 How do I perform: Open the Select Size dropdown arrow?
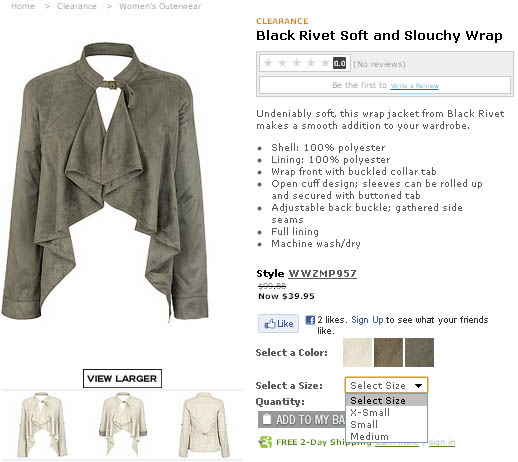click(x=419, y=386)
